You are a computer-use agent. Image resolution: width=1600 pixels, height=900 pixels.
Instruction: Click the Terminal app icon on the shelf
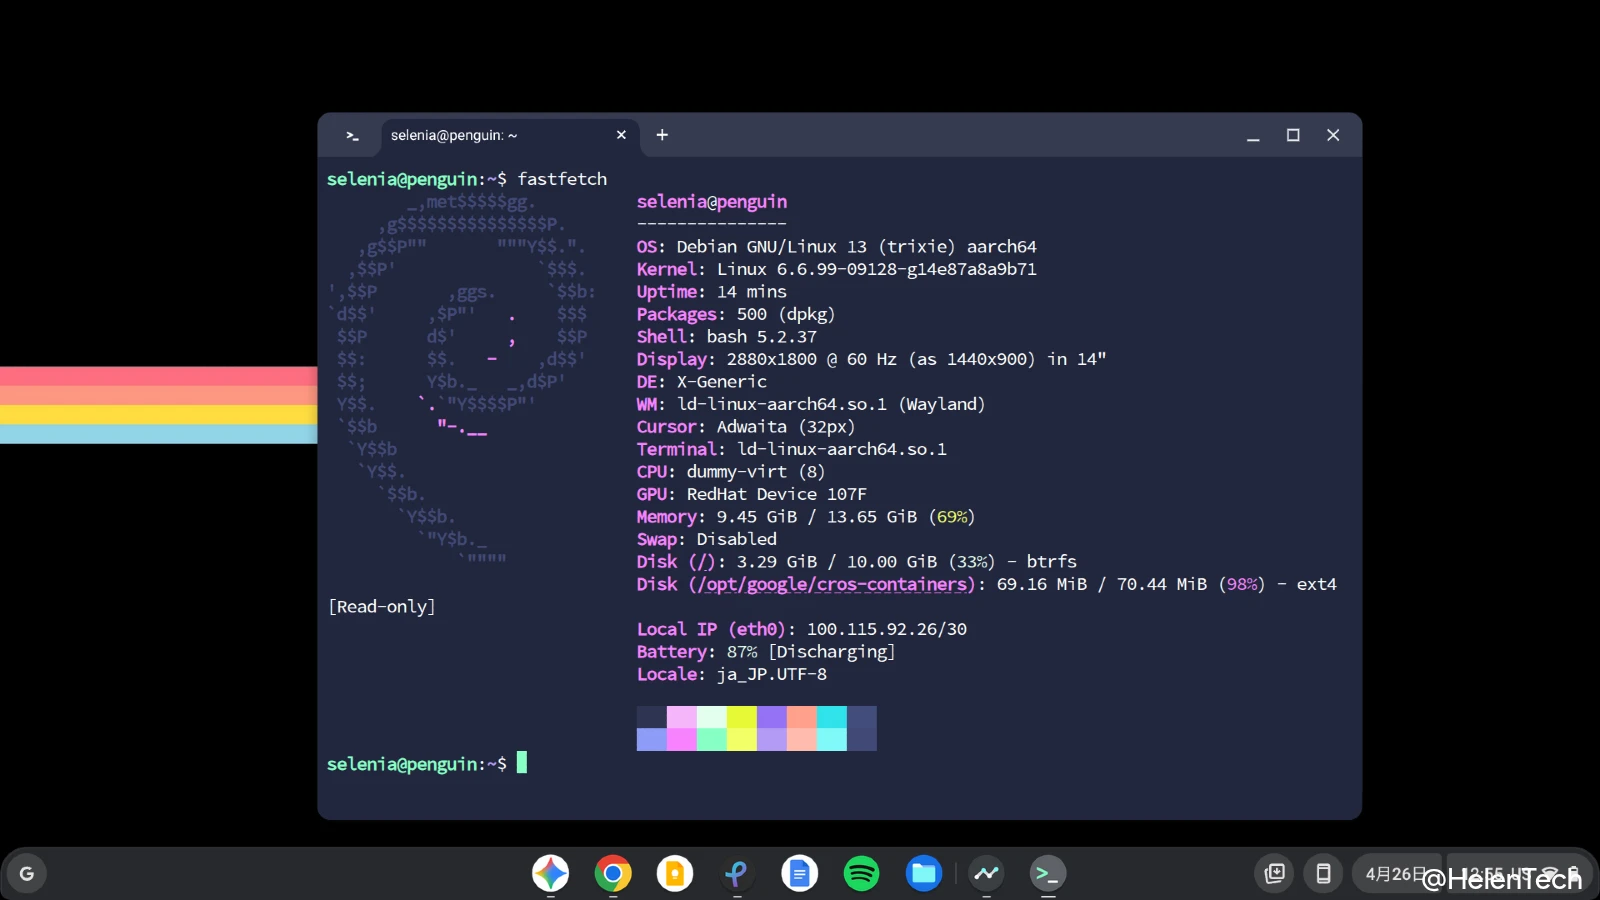coord(1049,873)
